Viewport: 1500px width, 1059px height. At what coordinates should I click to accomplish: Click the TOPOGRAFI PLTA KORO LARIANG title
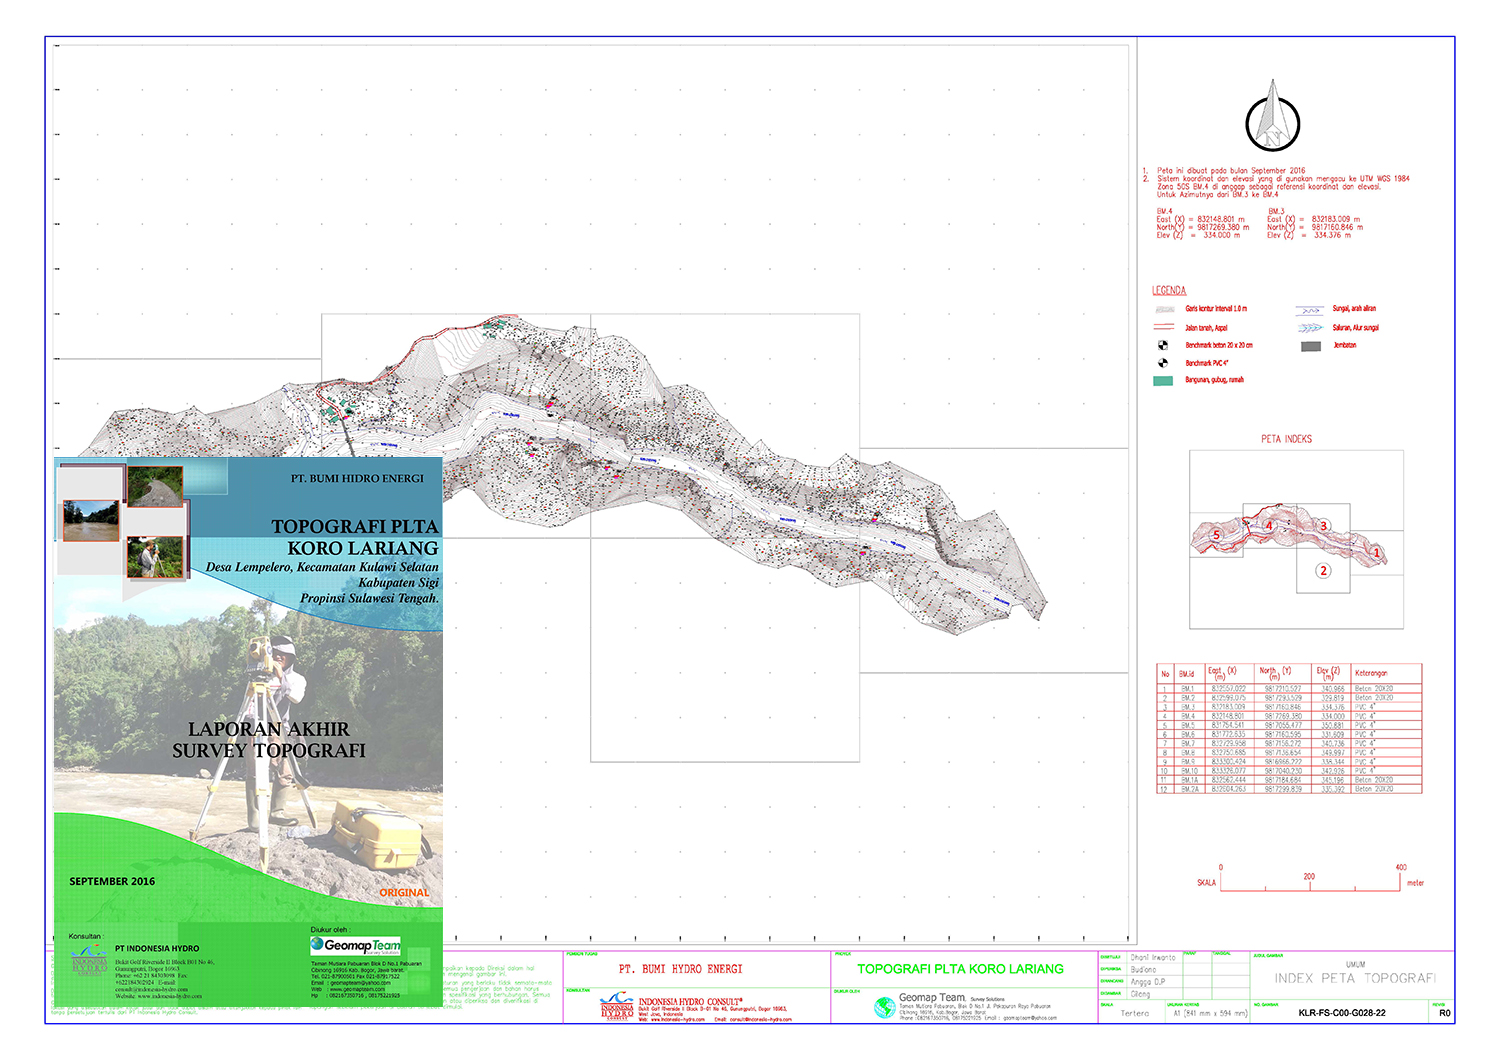pyautogui.click(x=960, y=969)
